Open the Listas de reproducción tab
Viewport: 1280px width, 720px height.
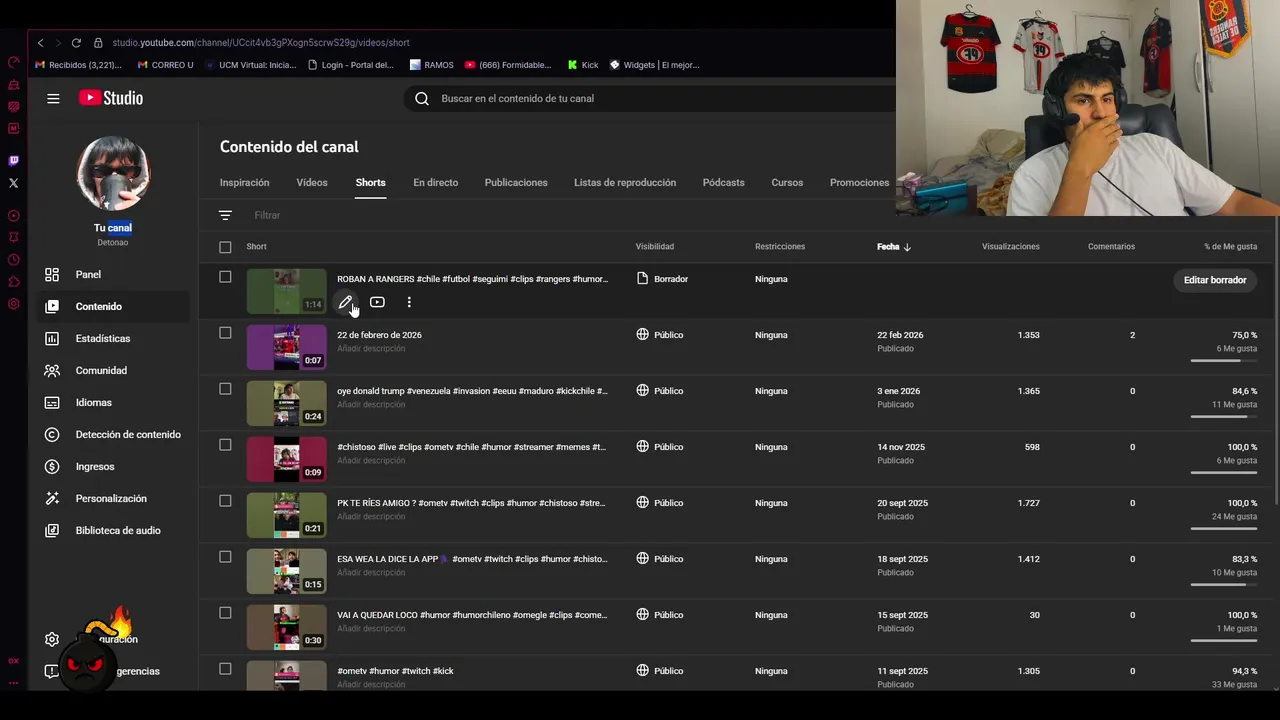[x=625, y=183]
